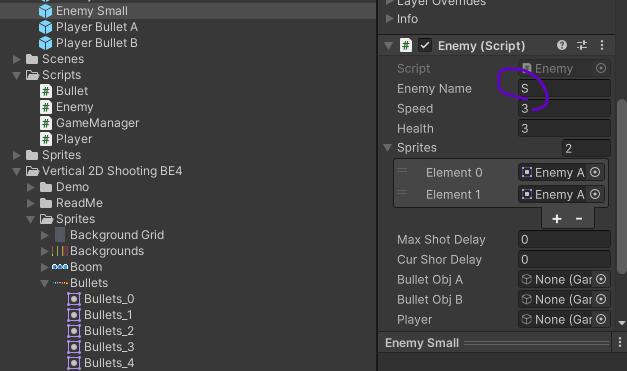Select the Enemy Small preview header

click(494, 343)
